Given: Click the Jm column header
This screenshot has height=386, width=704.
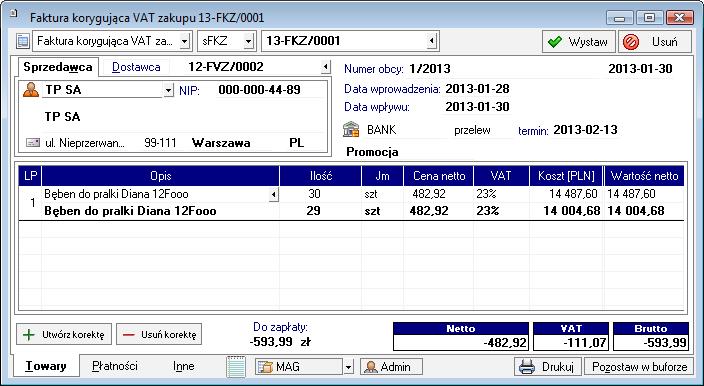Looking at the screenshot, I should (382, 176).
